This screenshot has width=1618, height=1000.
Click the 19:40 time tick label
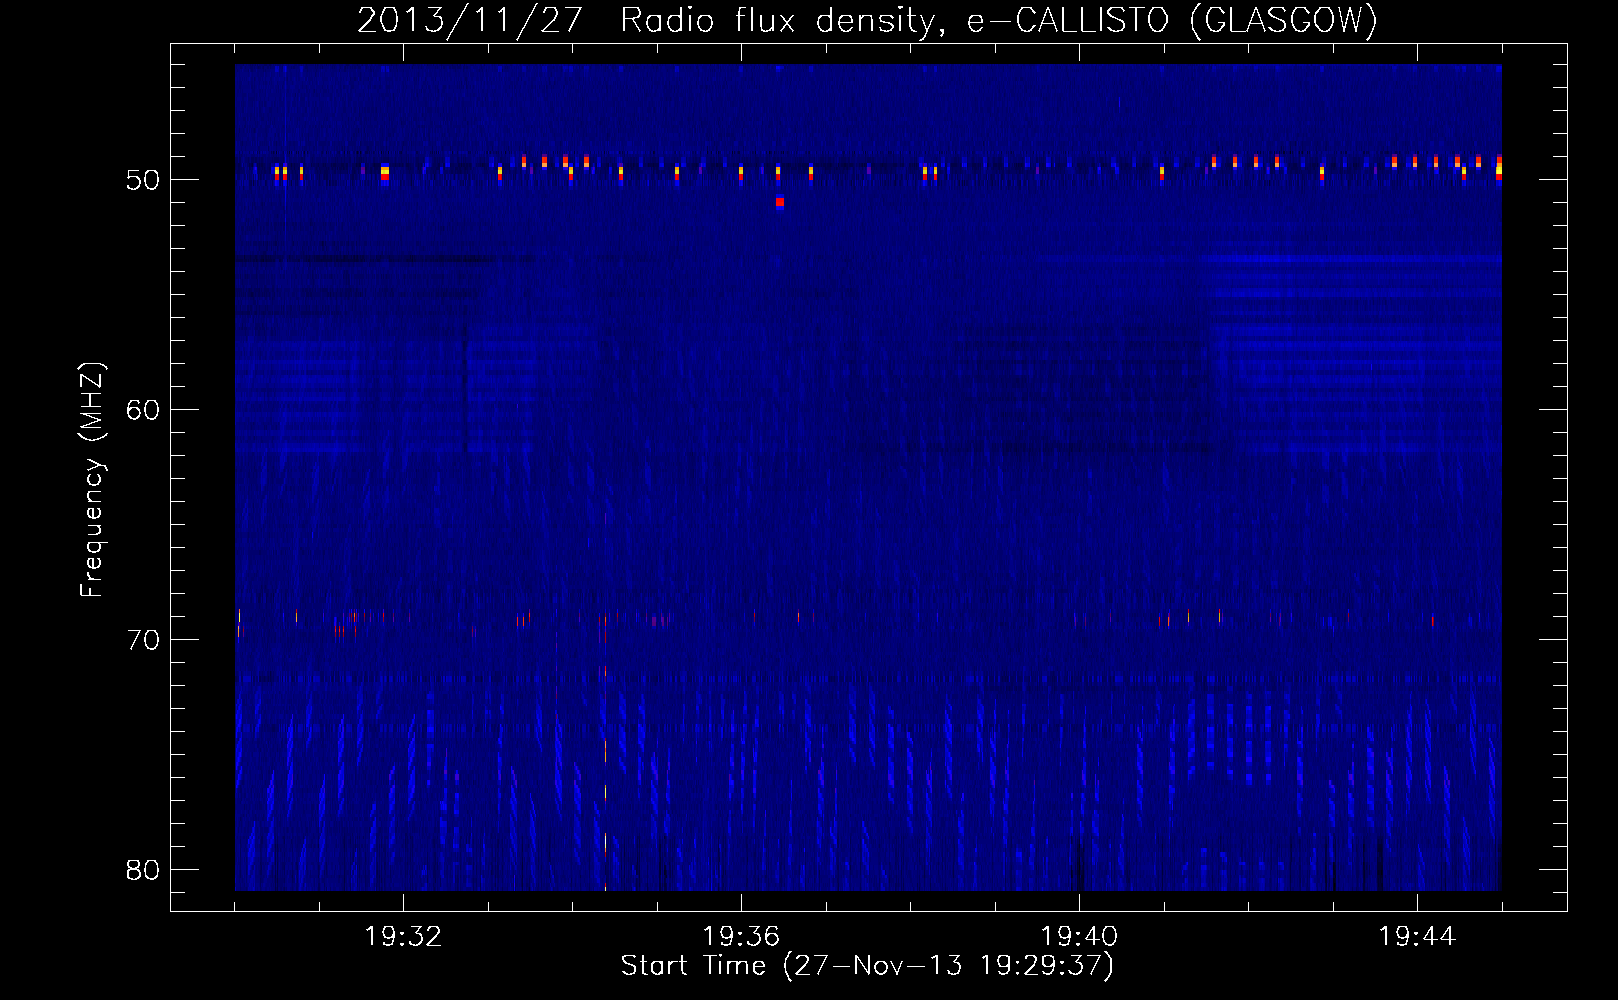[x=1079, y=937]
